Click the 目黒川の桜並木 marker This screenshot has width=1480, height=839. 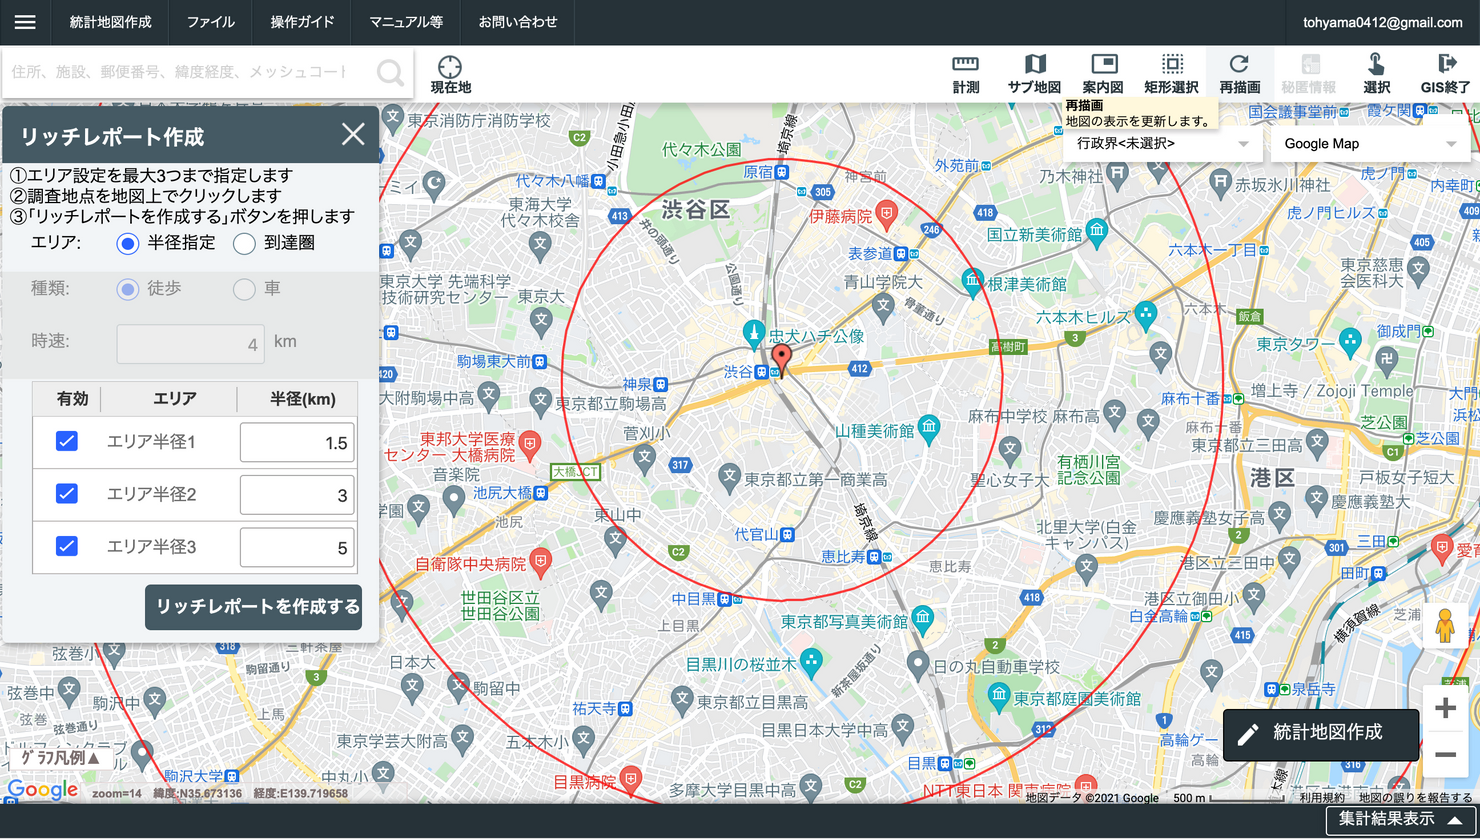click(x=811, y=661)
